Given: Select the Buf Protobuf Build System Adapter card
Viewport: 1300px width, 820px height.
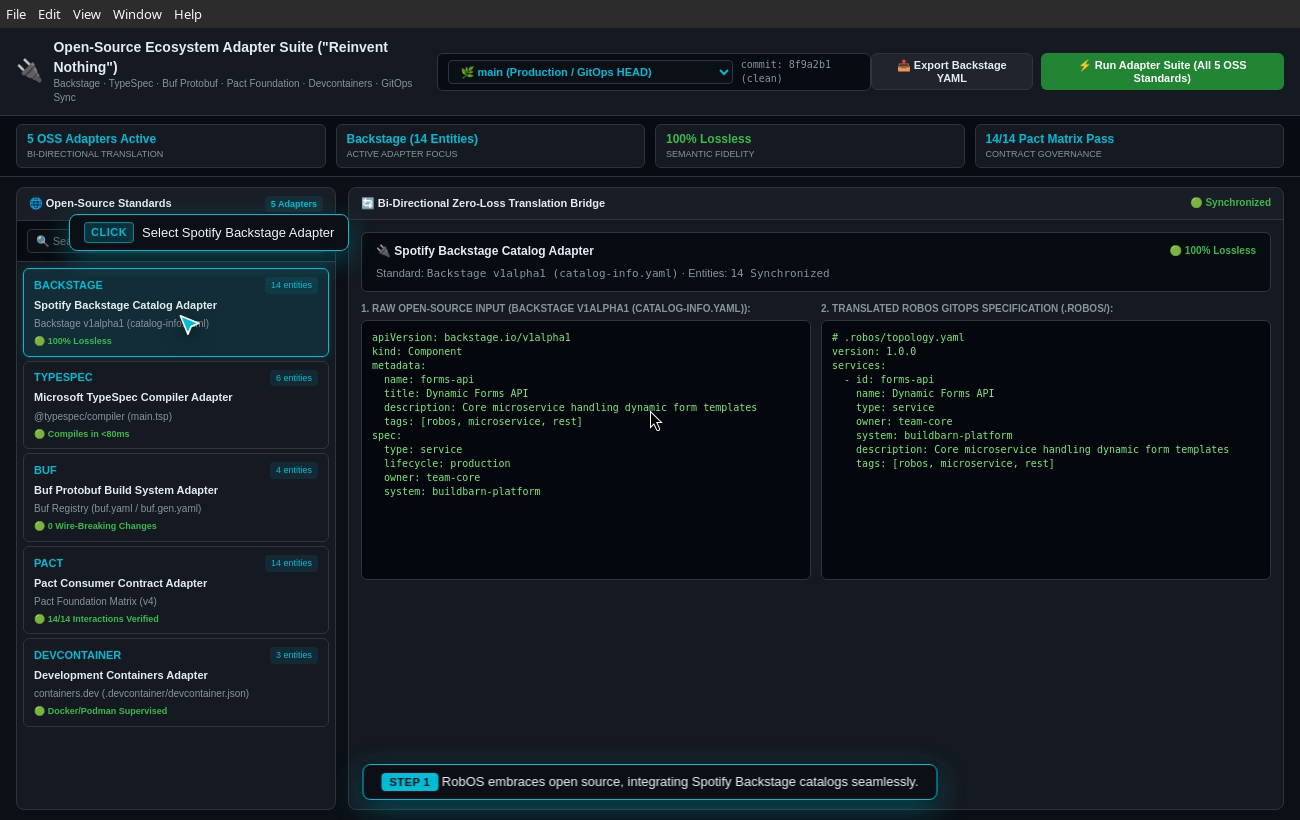Looking at the screenshot, I should 176,498.
